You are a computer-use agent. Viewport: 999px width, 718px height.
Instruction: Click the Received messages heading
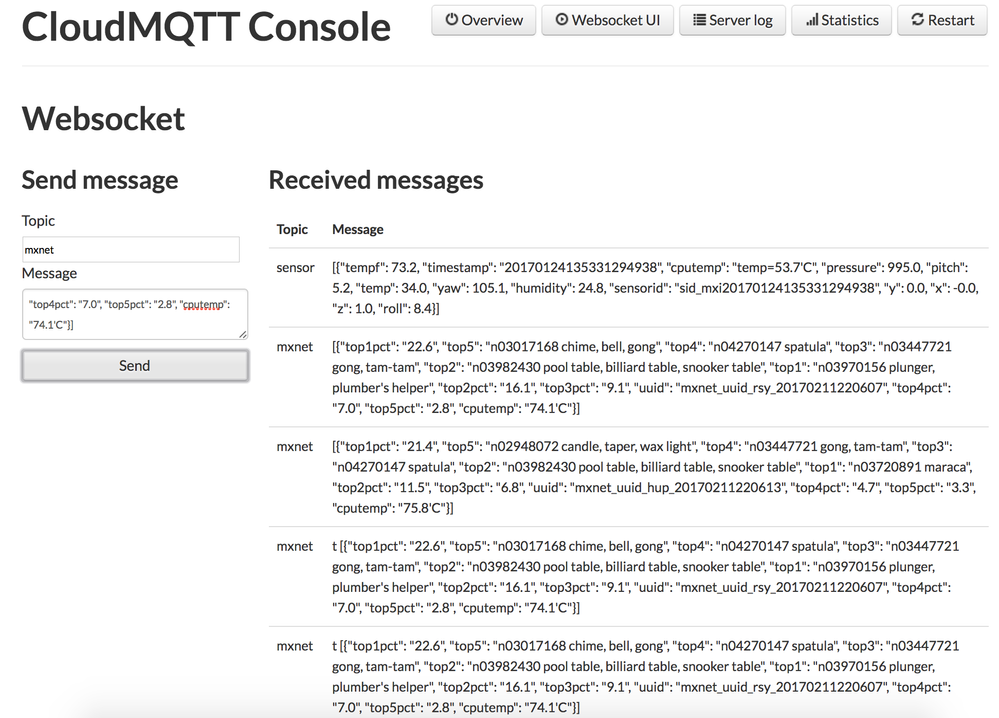tap(375, 180)
